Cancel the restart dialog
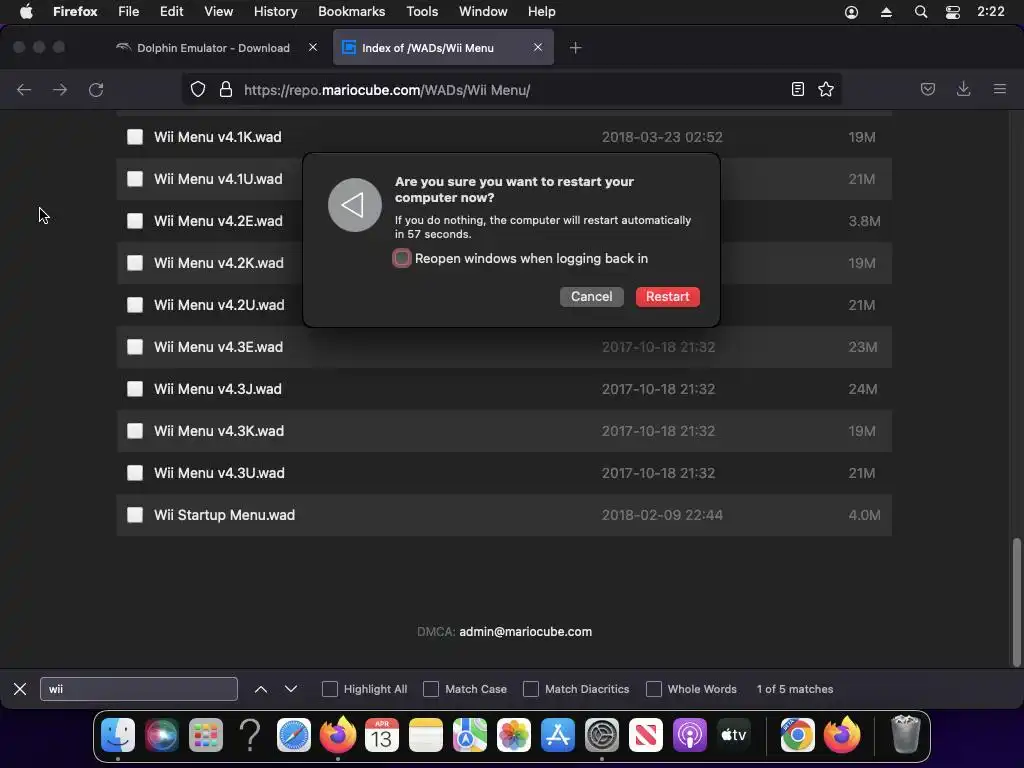The height and width of the screenshot is (768, 1024). 592,296
